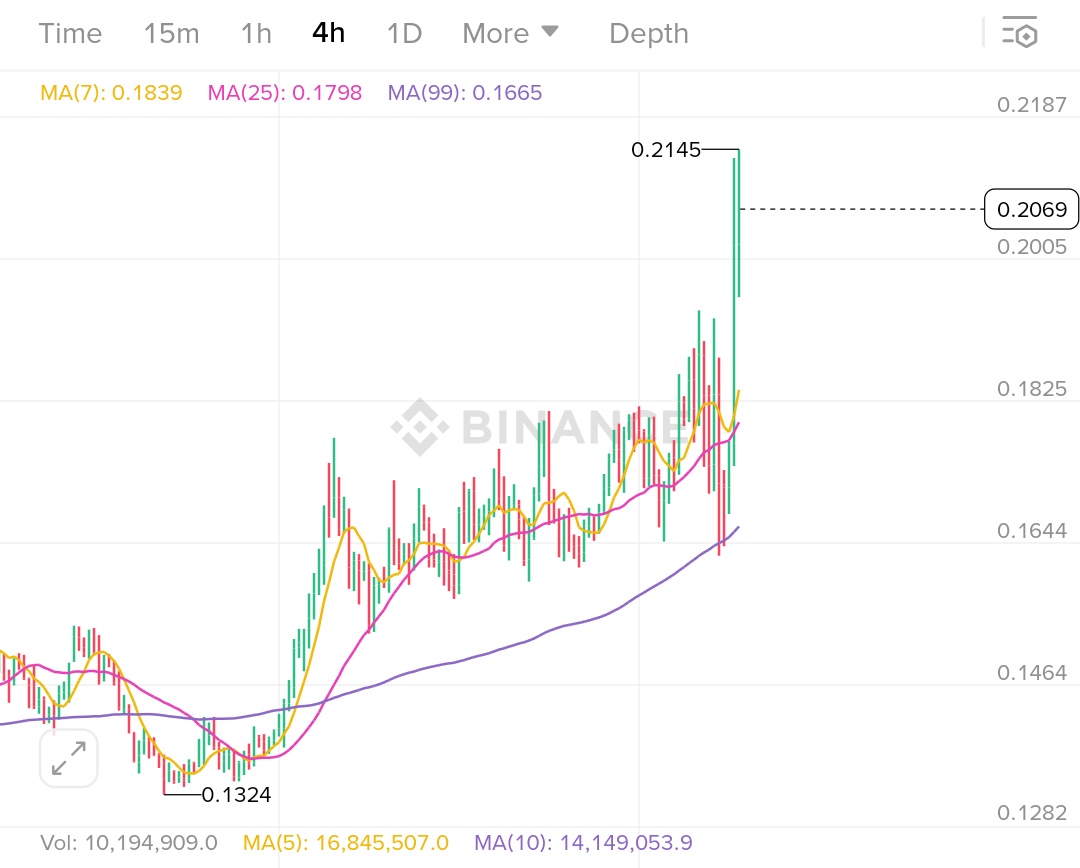Tap the Vol: 10,194,909.0 label
Viewport: 1080px width, 868px height.
pyautogui.click(x=129, y=843)
